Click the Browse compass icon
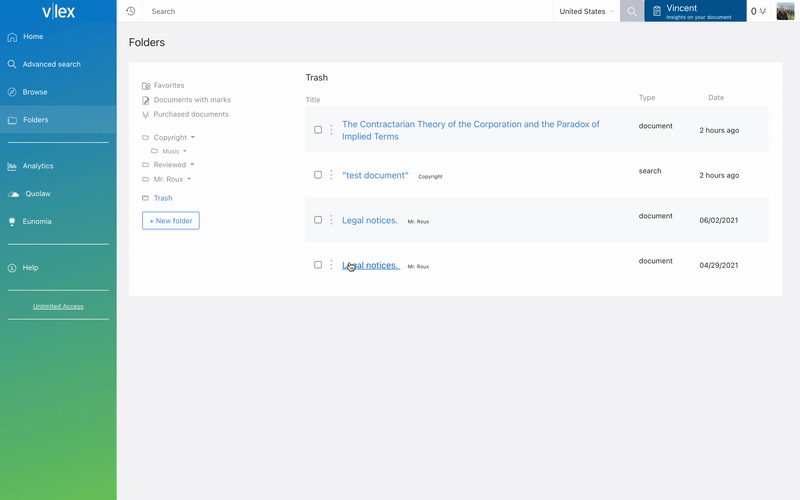Image resolution: width=800 pixels, height=500 pixels. (12, 92)
